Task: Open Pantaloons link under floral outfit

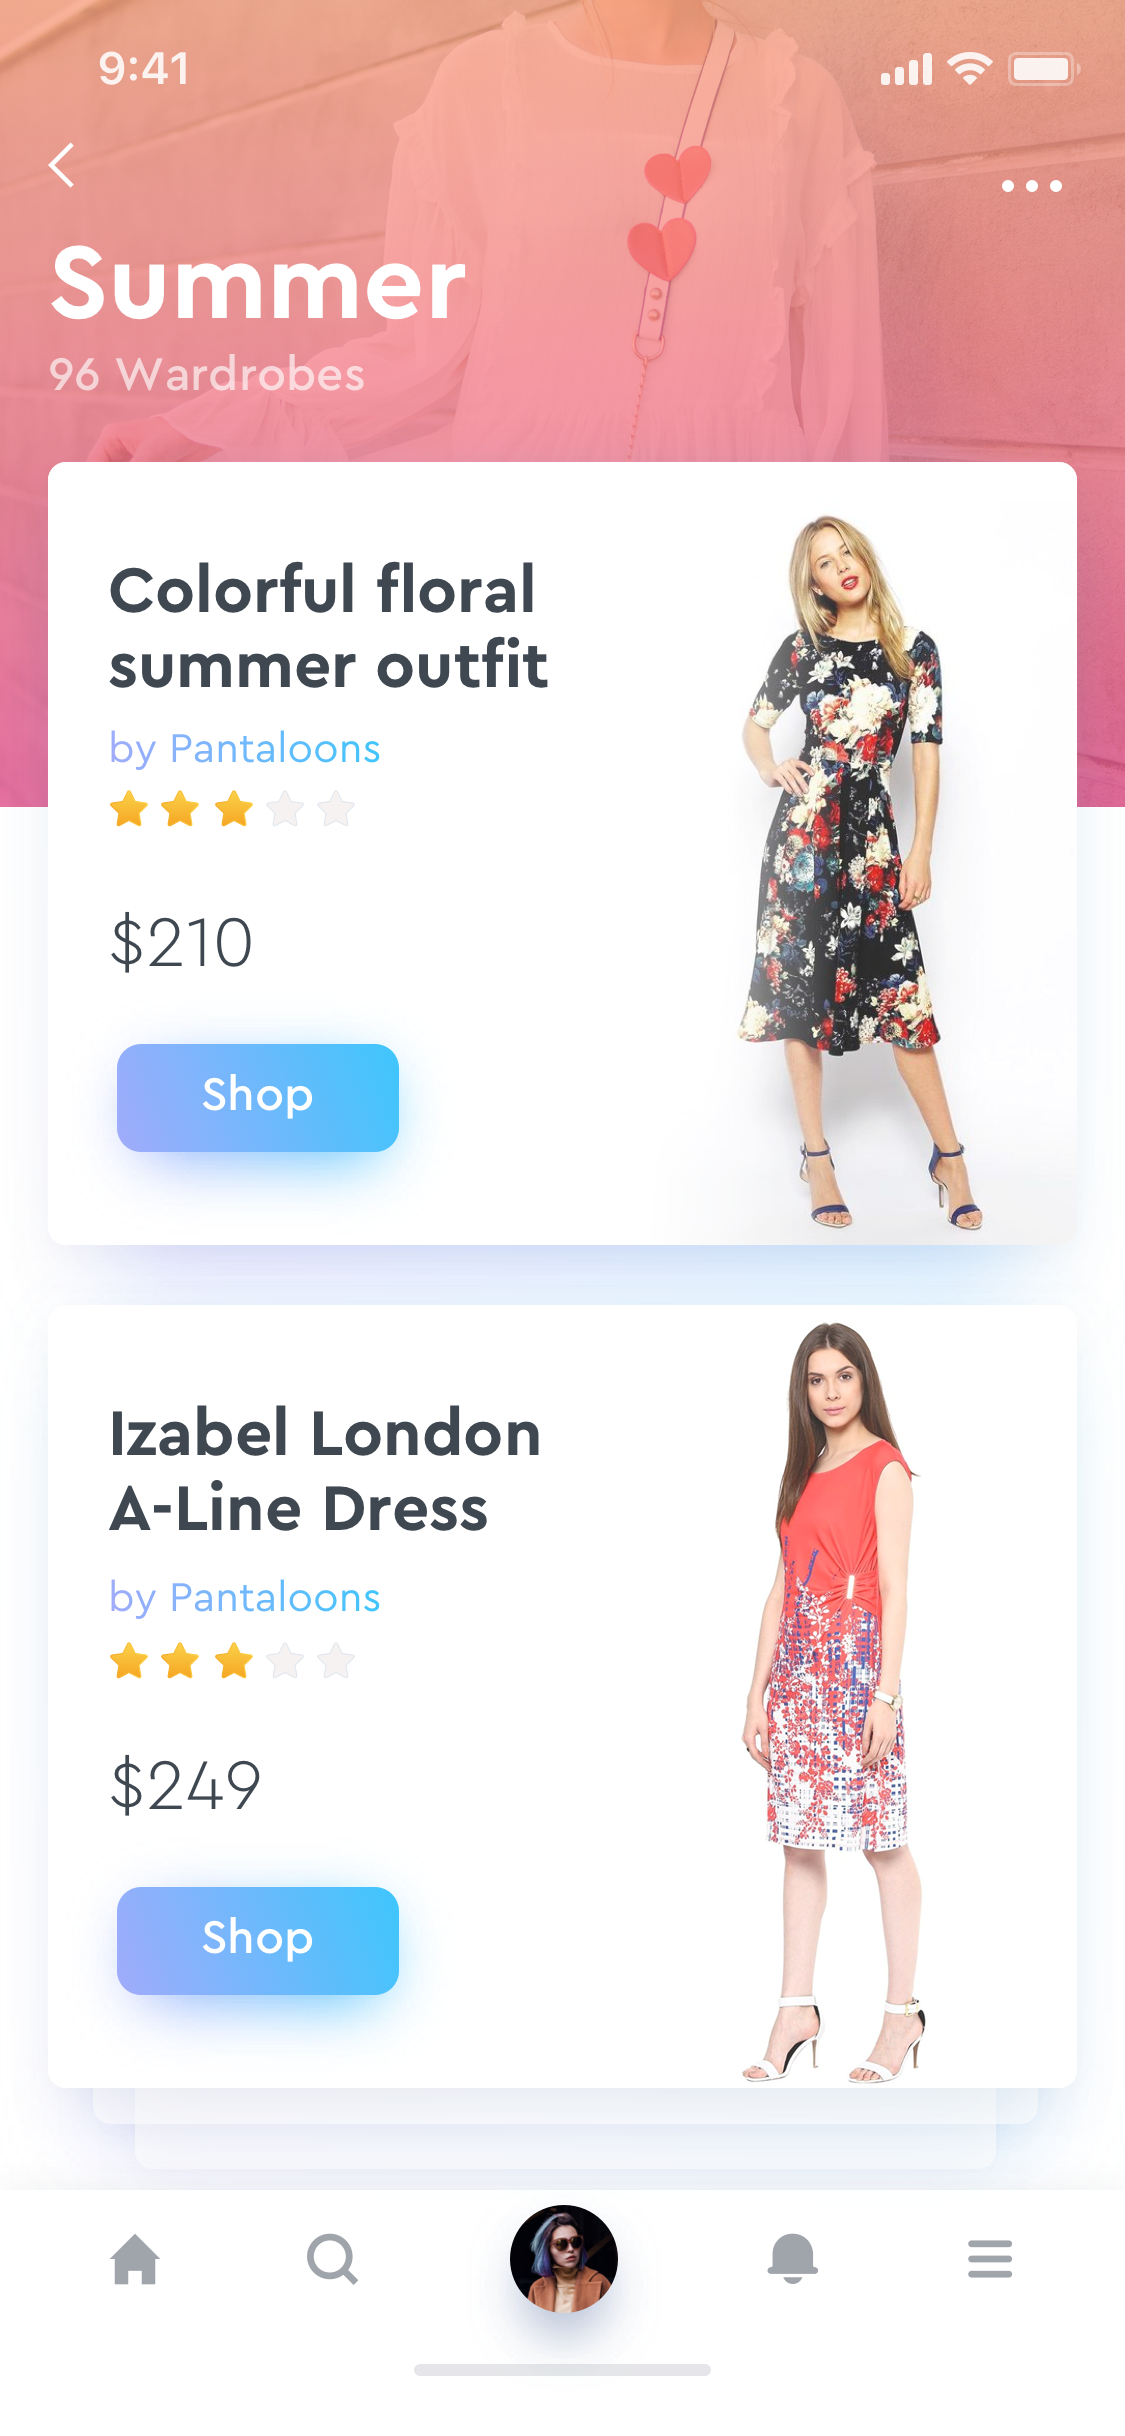Action: [x=245, y=749]
